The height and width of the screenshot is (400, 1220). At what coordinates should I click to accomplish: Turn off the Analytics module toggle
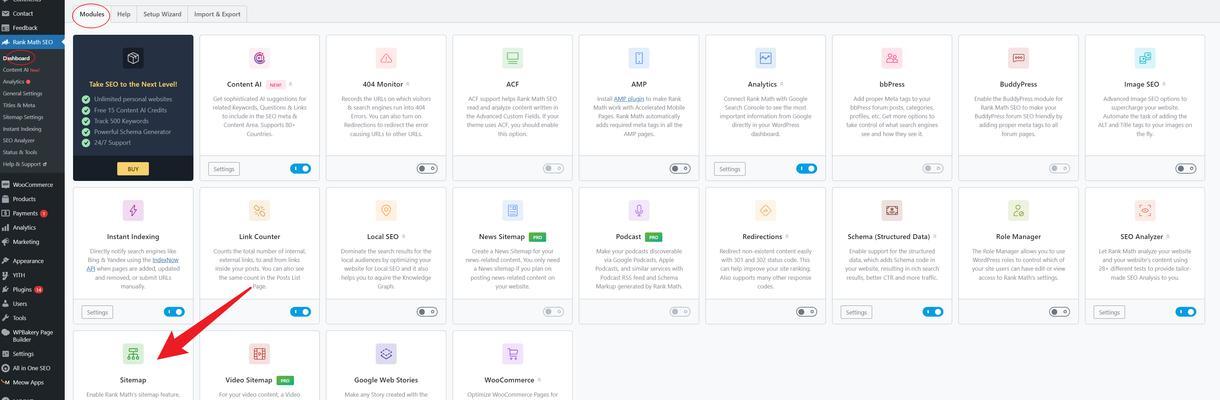tap(806, 169)
